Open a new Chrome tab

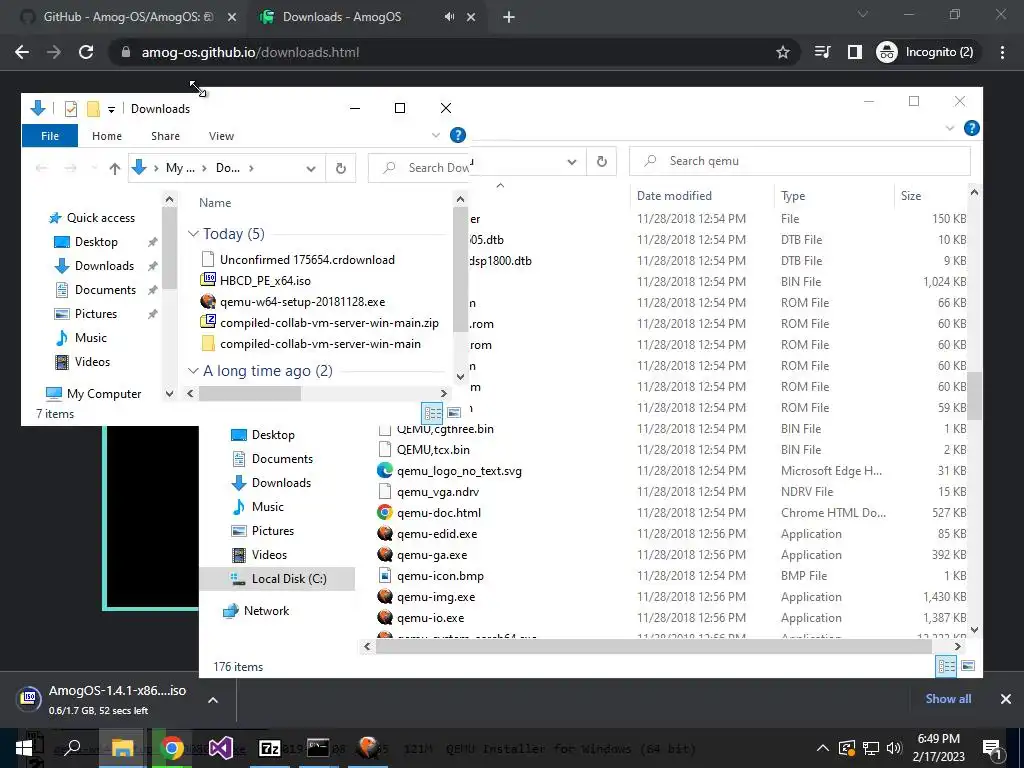click(509, 18)
